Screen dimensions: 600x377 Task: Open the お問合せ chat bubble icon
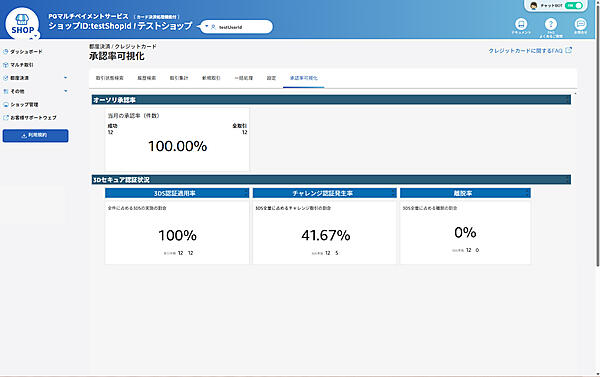[x=580, y=24]
